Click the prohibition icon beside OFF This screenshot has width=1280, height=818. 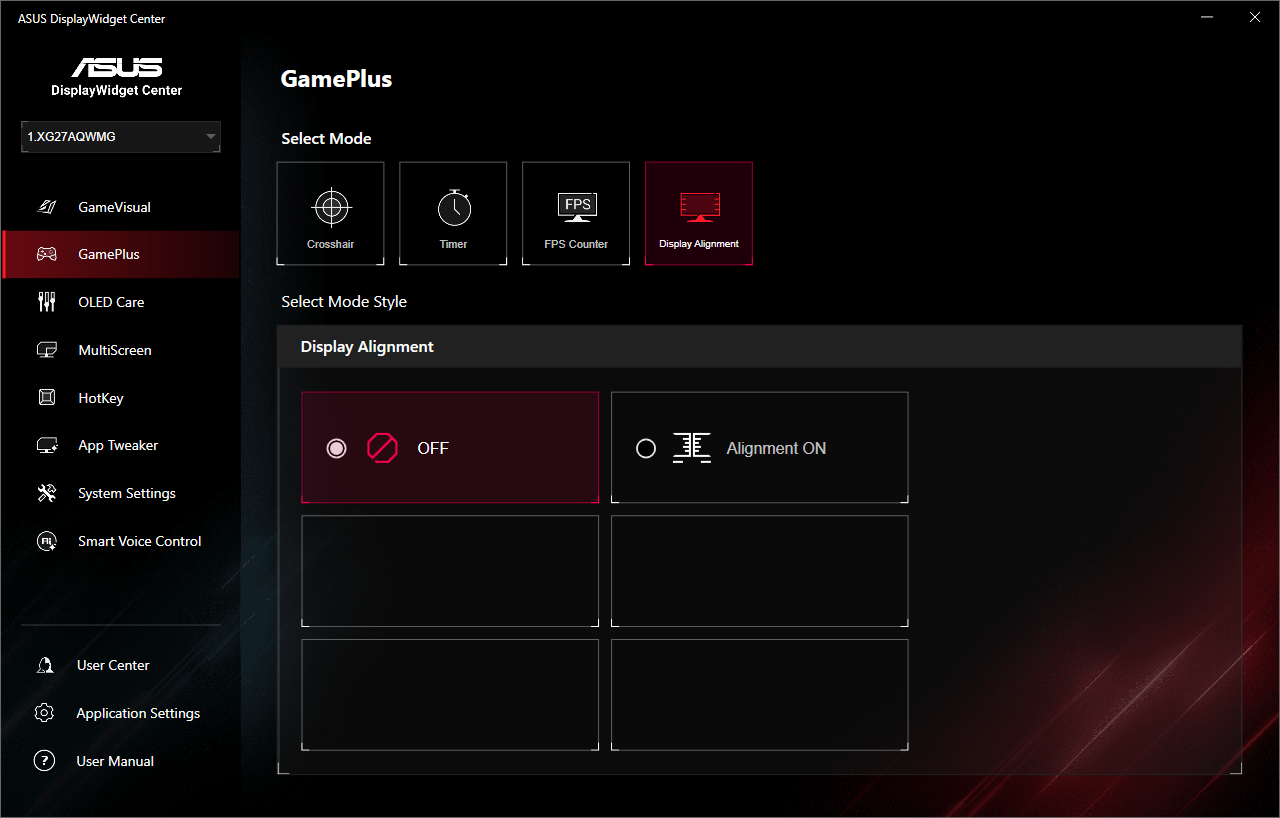point(382,448)
